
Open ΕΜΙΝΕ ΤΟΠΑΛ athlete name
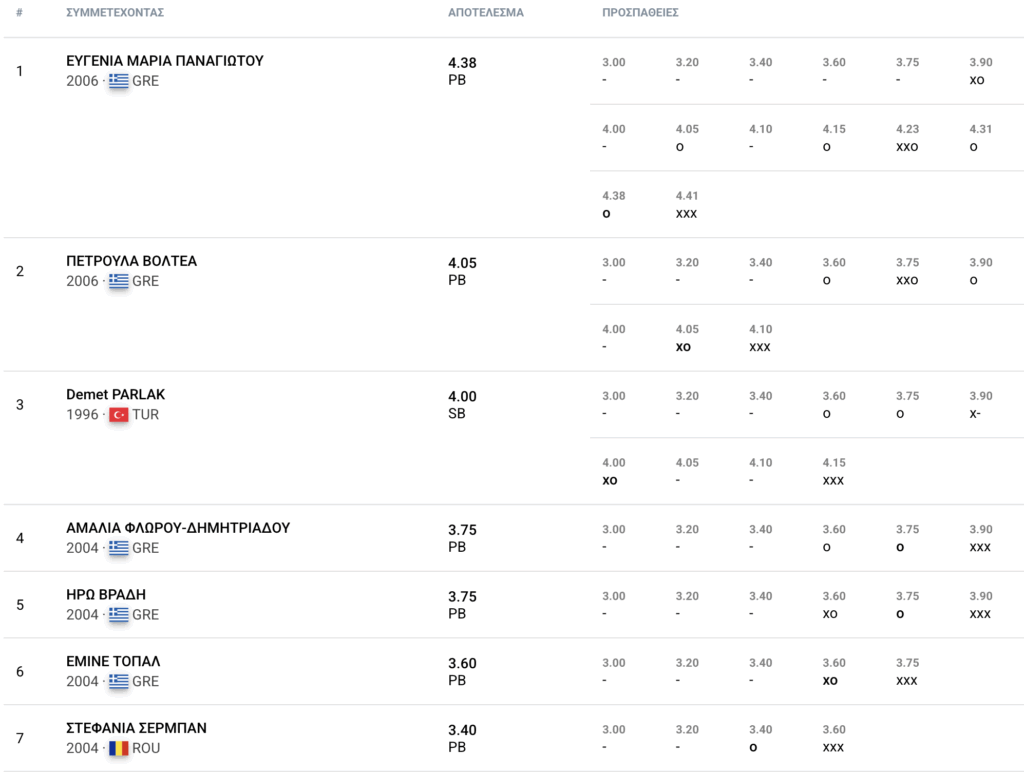[x=113, y=661]
